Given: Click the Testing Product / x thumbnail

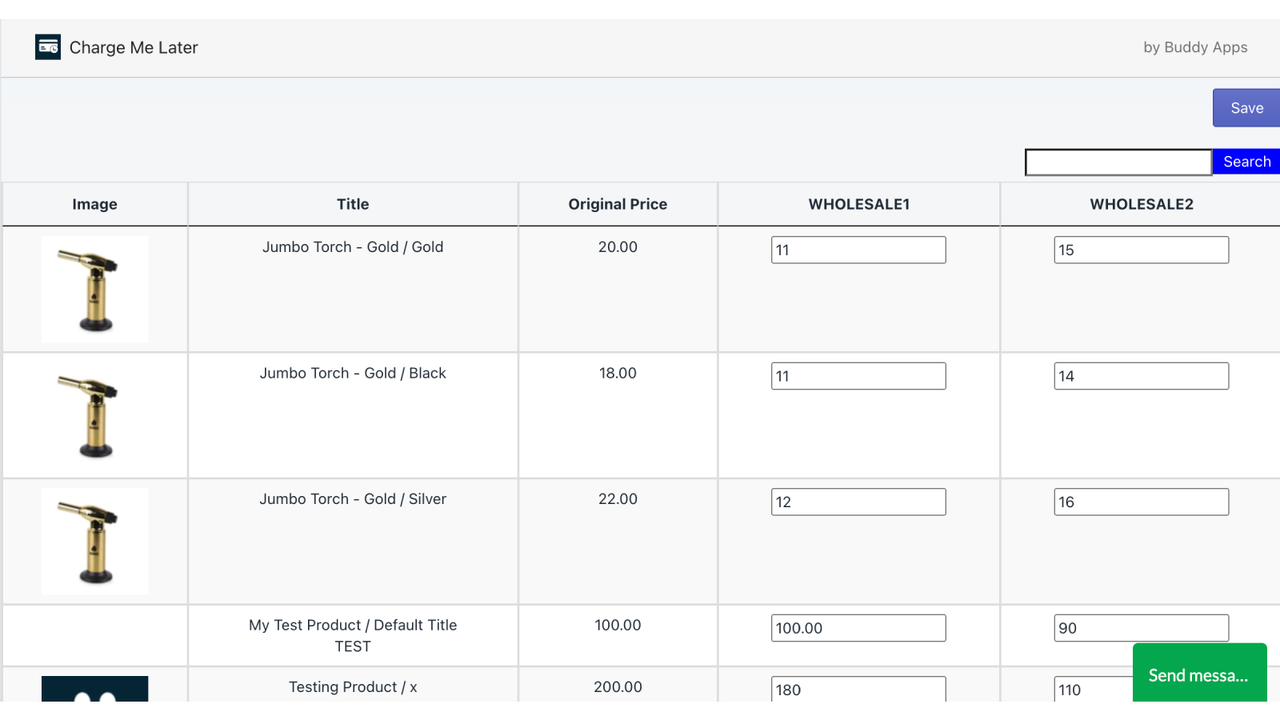Looking at the screenshot, I should (95, 688).
